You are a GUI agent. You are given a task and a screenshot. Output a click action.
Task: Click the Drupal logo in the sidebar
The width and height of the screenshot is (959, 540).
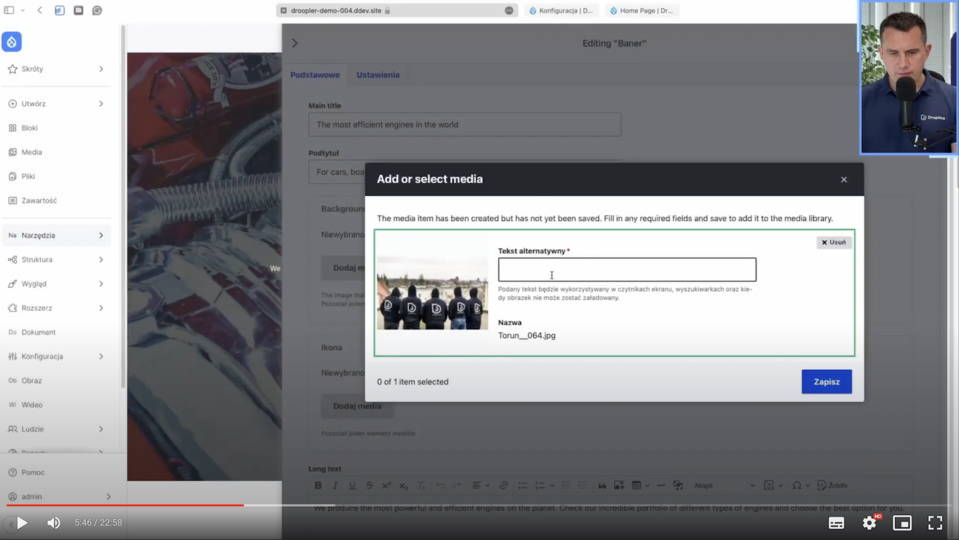pos(12,42)
